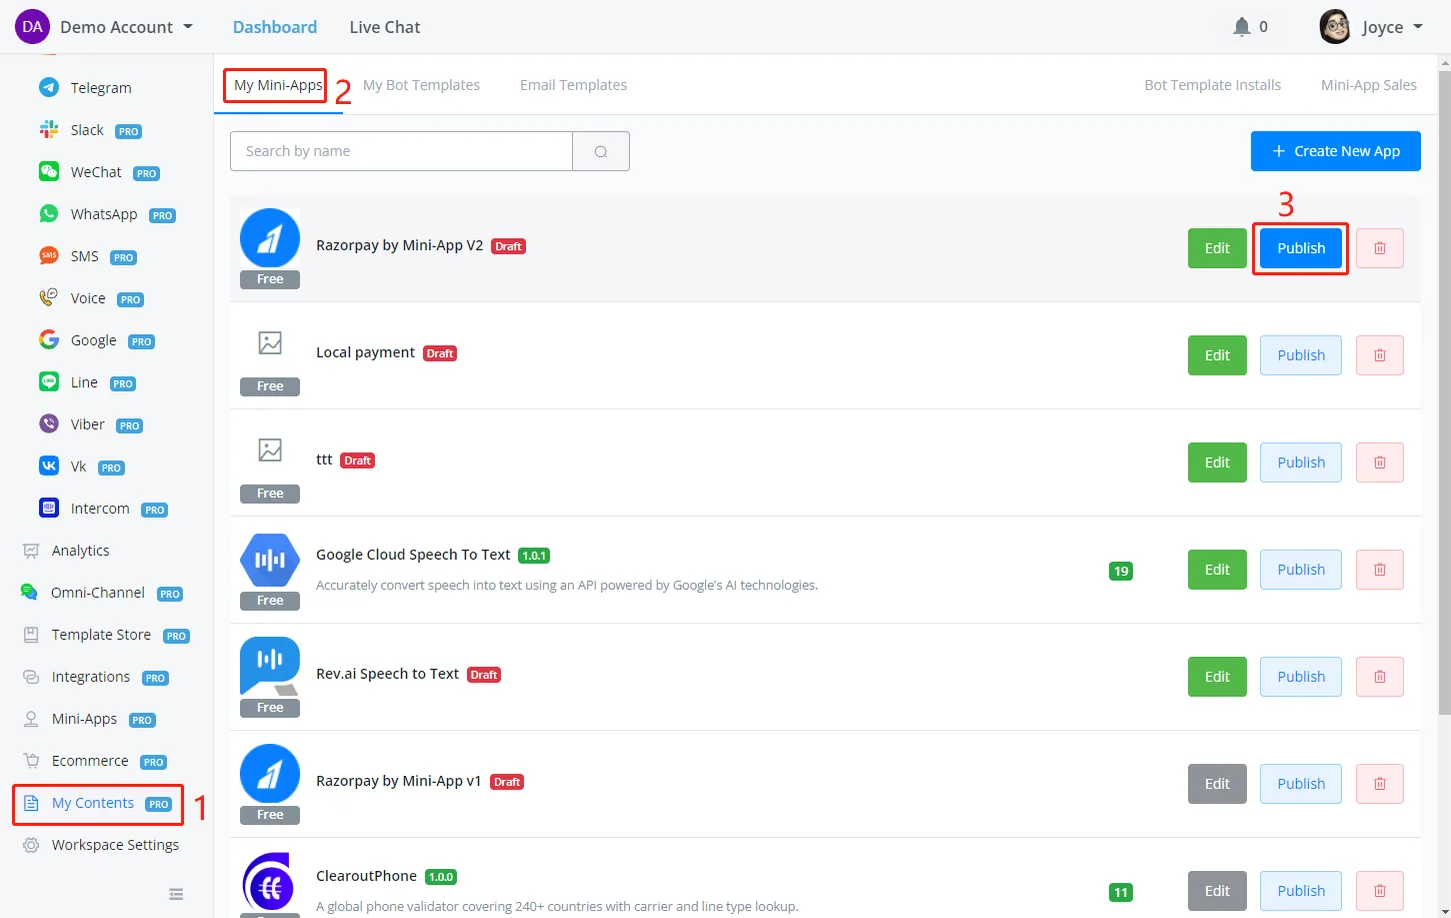The height and width of the screenshot is (918, 1451).
Task: Edit Rev.ai Speech to Text
Action: pos(1217,676)
